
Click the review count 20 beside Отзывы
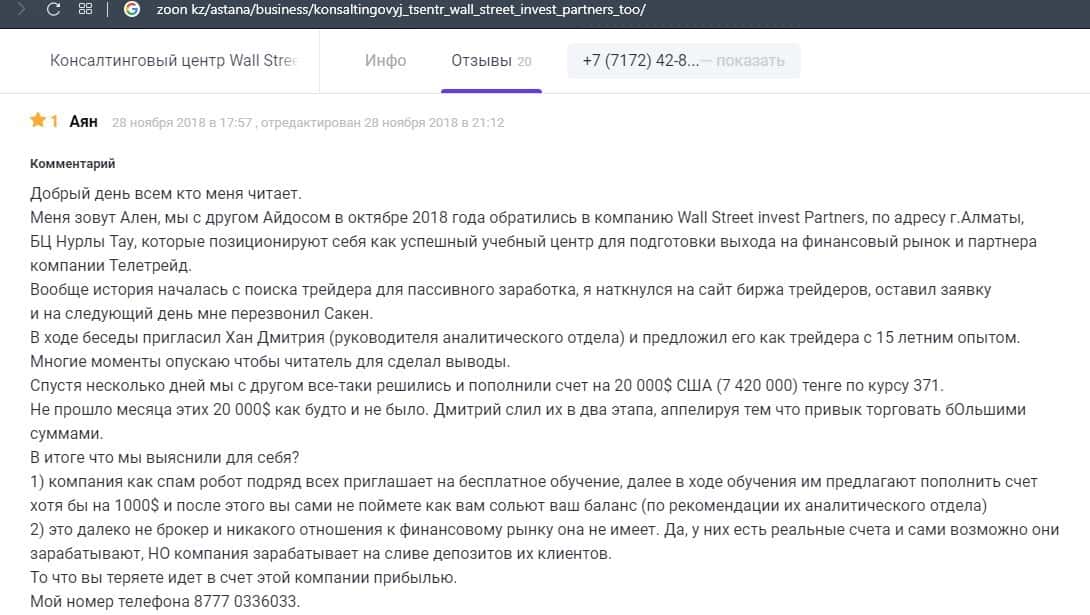click(524, 62)
